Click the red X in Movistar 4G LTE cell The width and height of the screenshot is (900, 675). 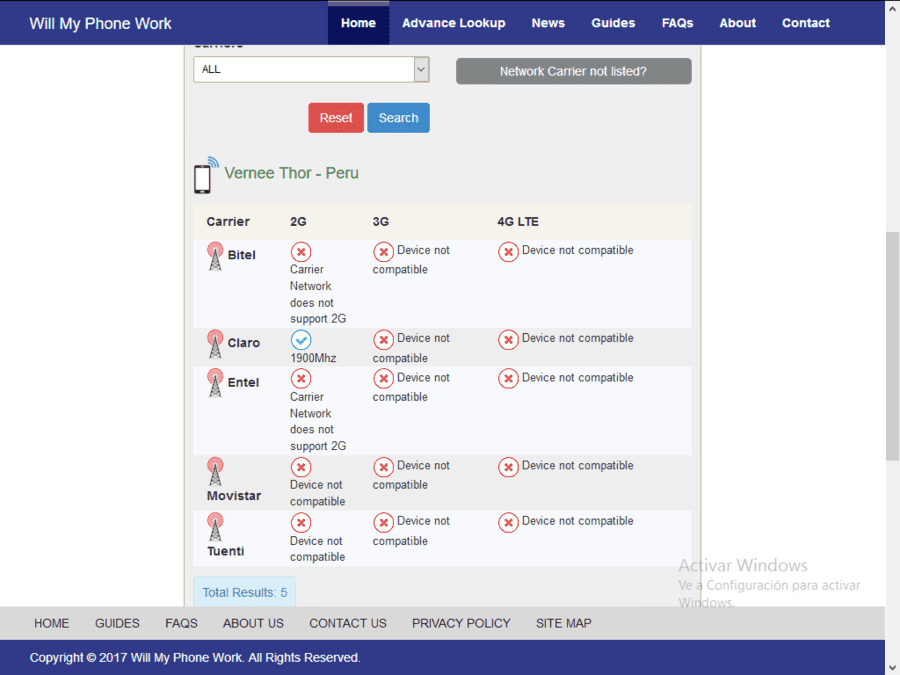coord(508,467)
